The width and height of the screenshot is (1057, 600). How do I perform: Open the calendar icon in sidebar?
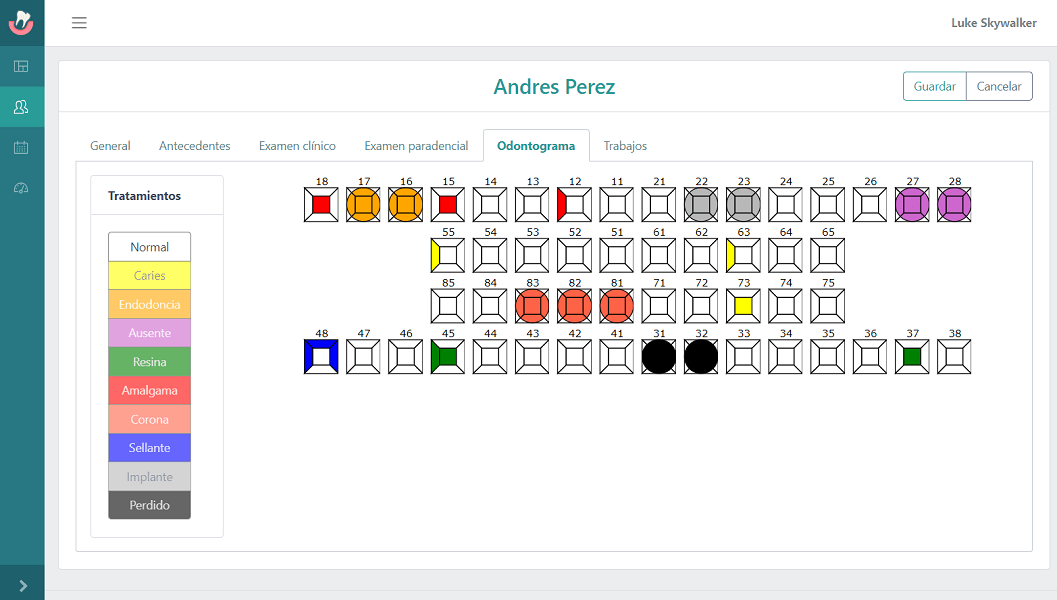point(21,148)
